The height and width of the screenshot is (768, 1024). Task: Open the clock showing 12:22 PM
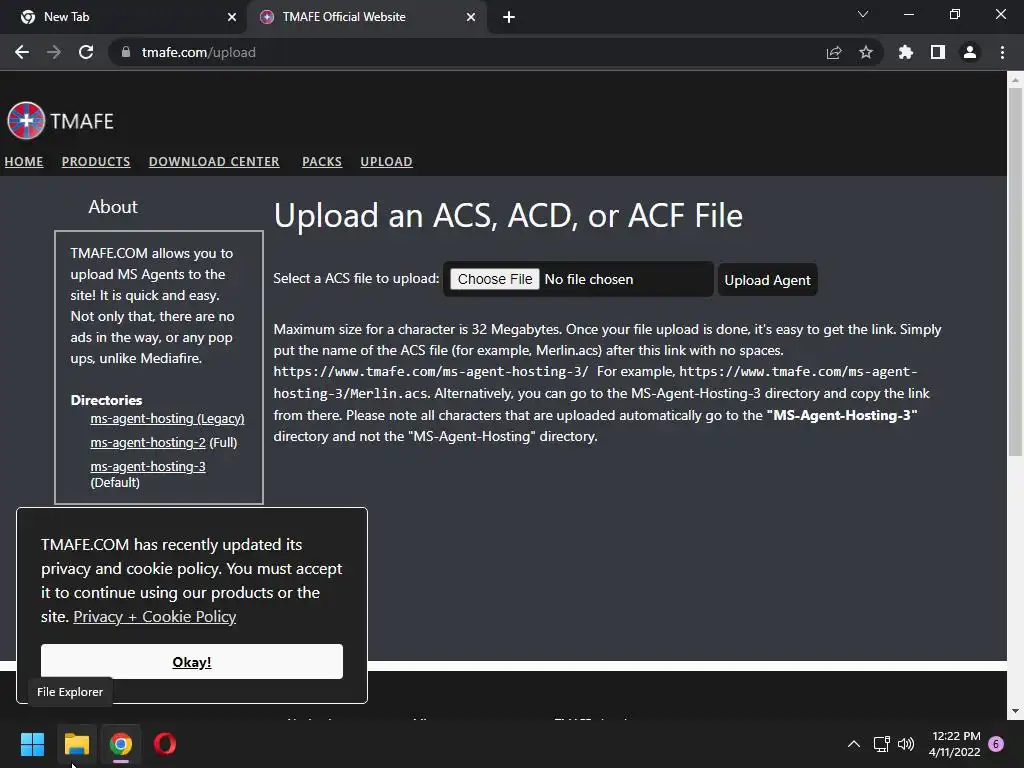(x=955, y=744)
